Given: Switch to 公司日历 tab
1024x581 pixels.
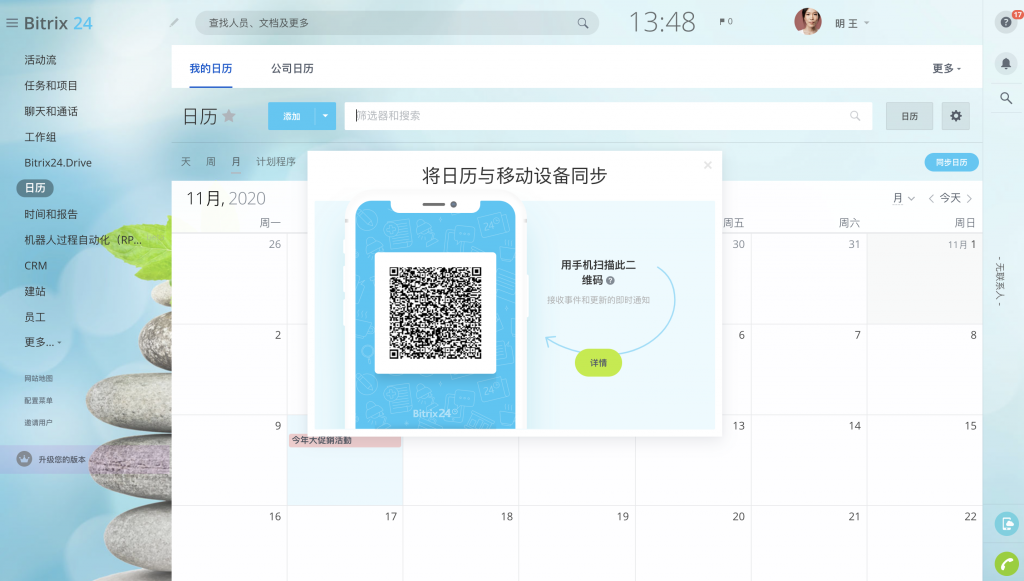Looking at the screenshot, I should click(292, 69).
